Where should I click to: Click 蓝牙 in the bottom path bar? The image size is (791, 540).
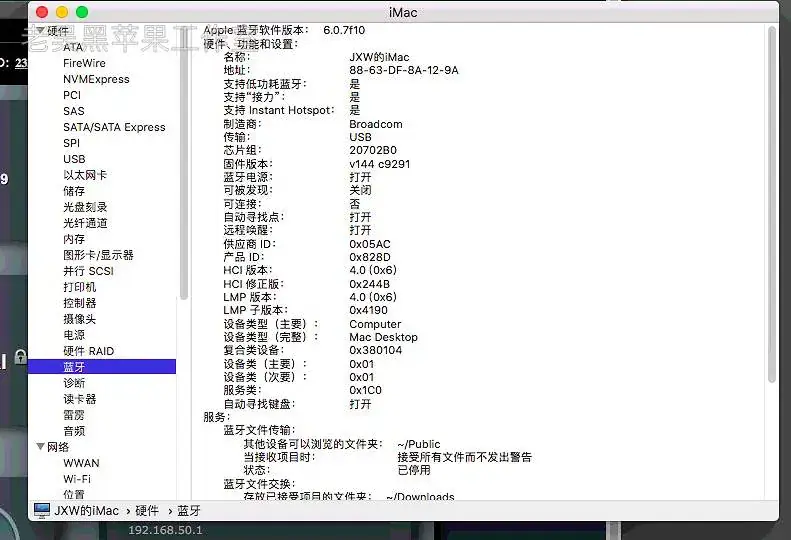tap(189, 511)
